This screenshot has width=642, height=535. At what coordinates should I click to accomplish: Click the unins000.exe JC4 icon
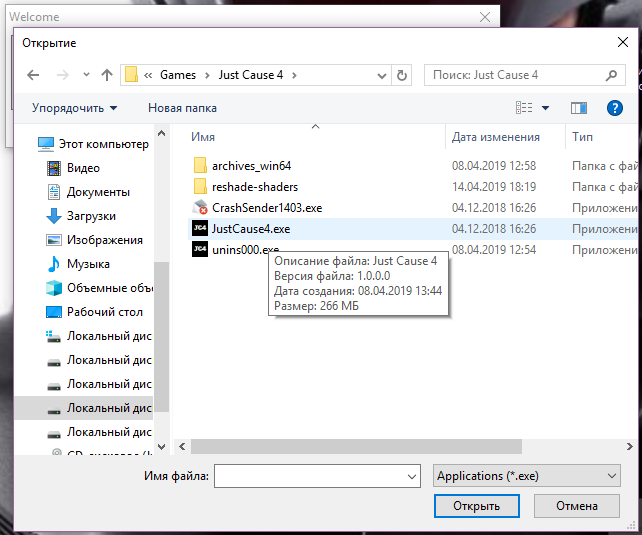tap(200, 250)
